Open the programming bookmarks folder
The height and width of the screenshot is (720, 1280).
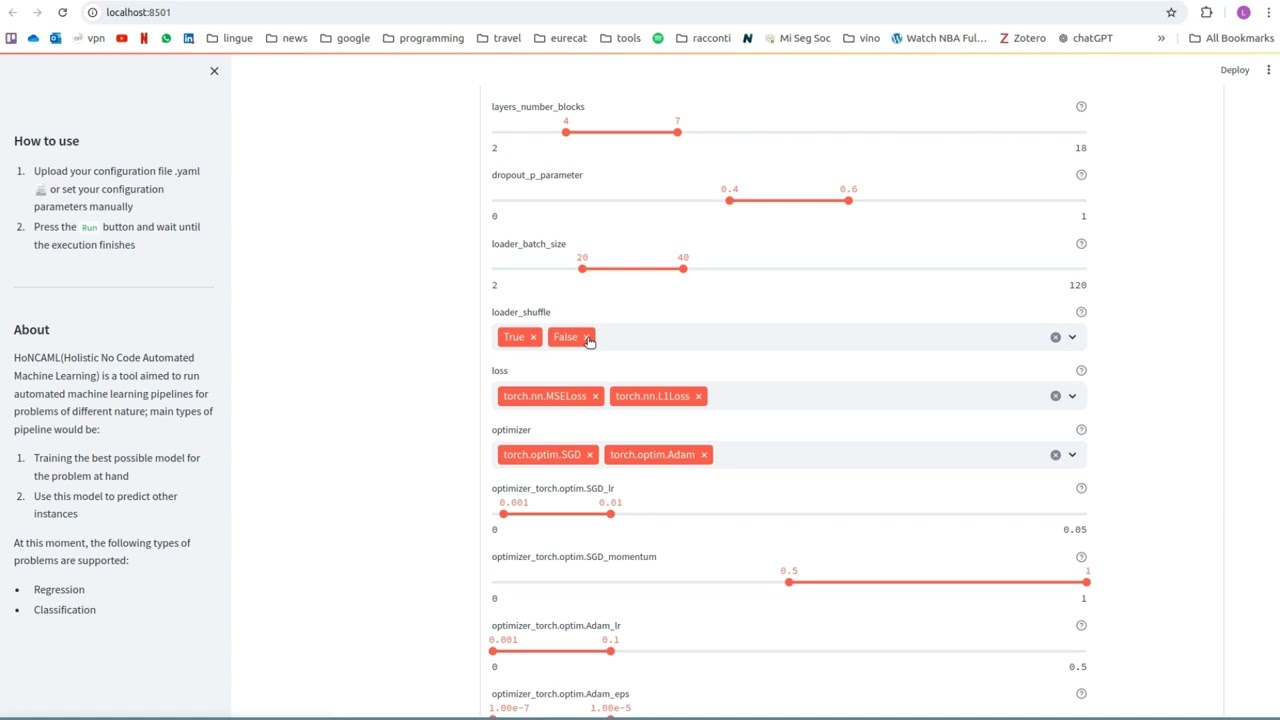(x=422, y=38)
